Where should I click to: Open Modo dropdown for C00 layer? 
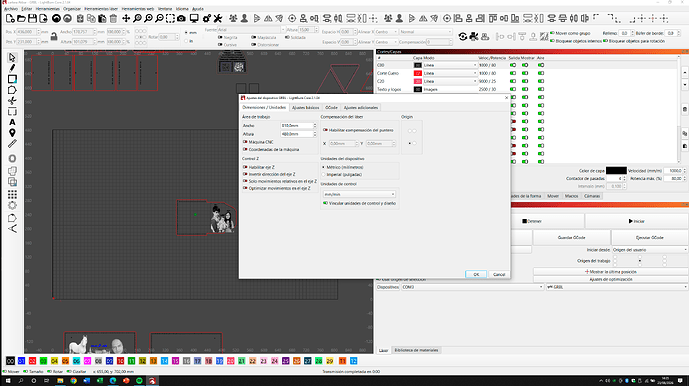[x=450, y=65]
